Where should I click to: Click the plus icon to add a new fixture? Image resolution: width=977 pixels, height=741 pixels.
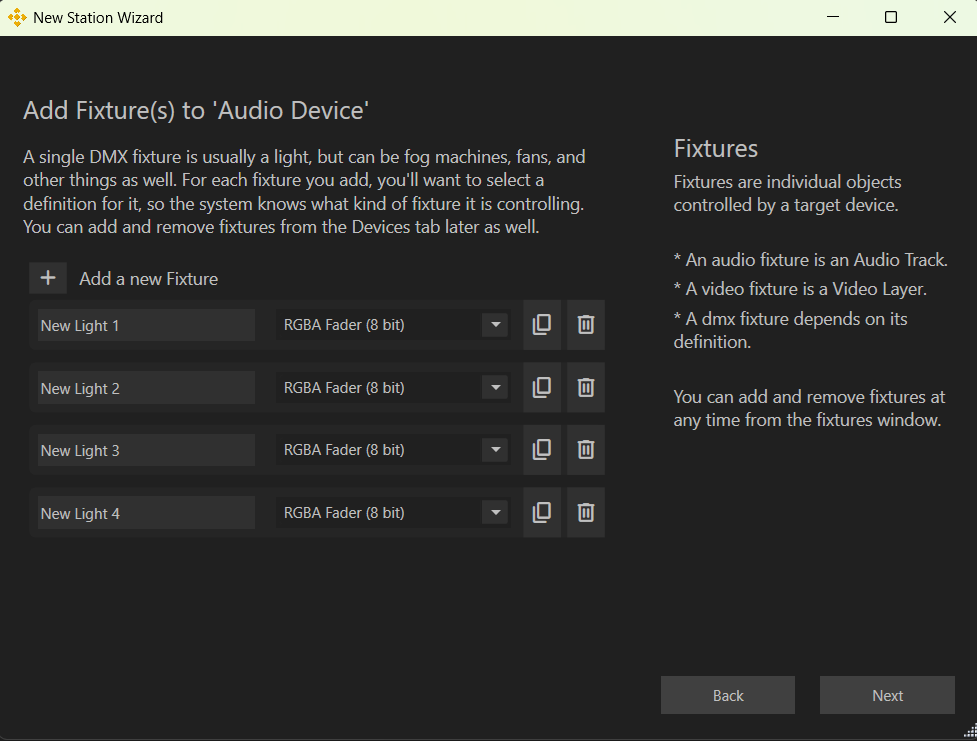(48, 278)
